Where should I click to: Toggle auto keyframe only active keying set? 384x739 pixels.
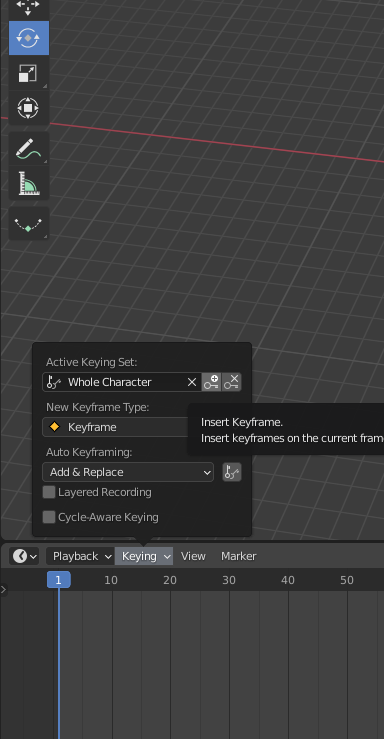click(232, 472)
